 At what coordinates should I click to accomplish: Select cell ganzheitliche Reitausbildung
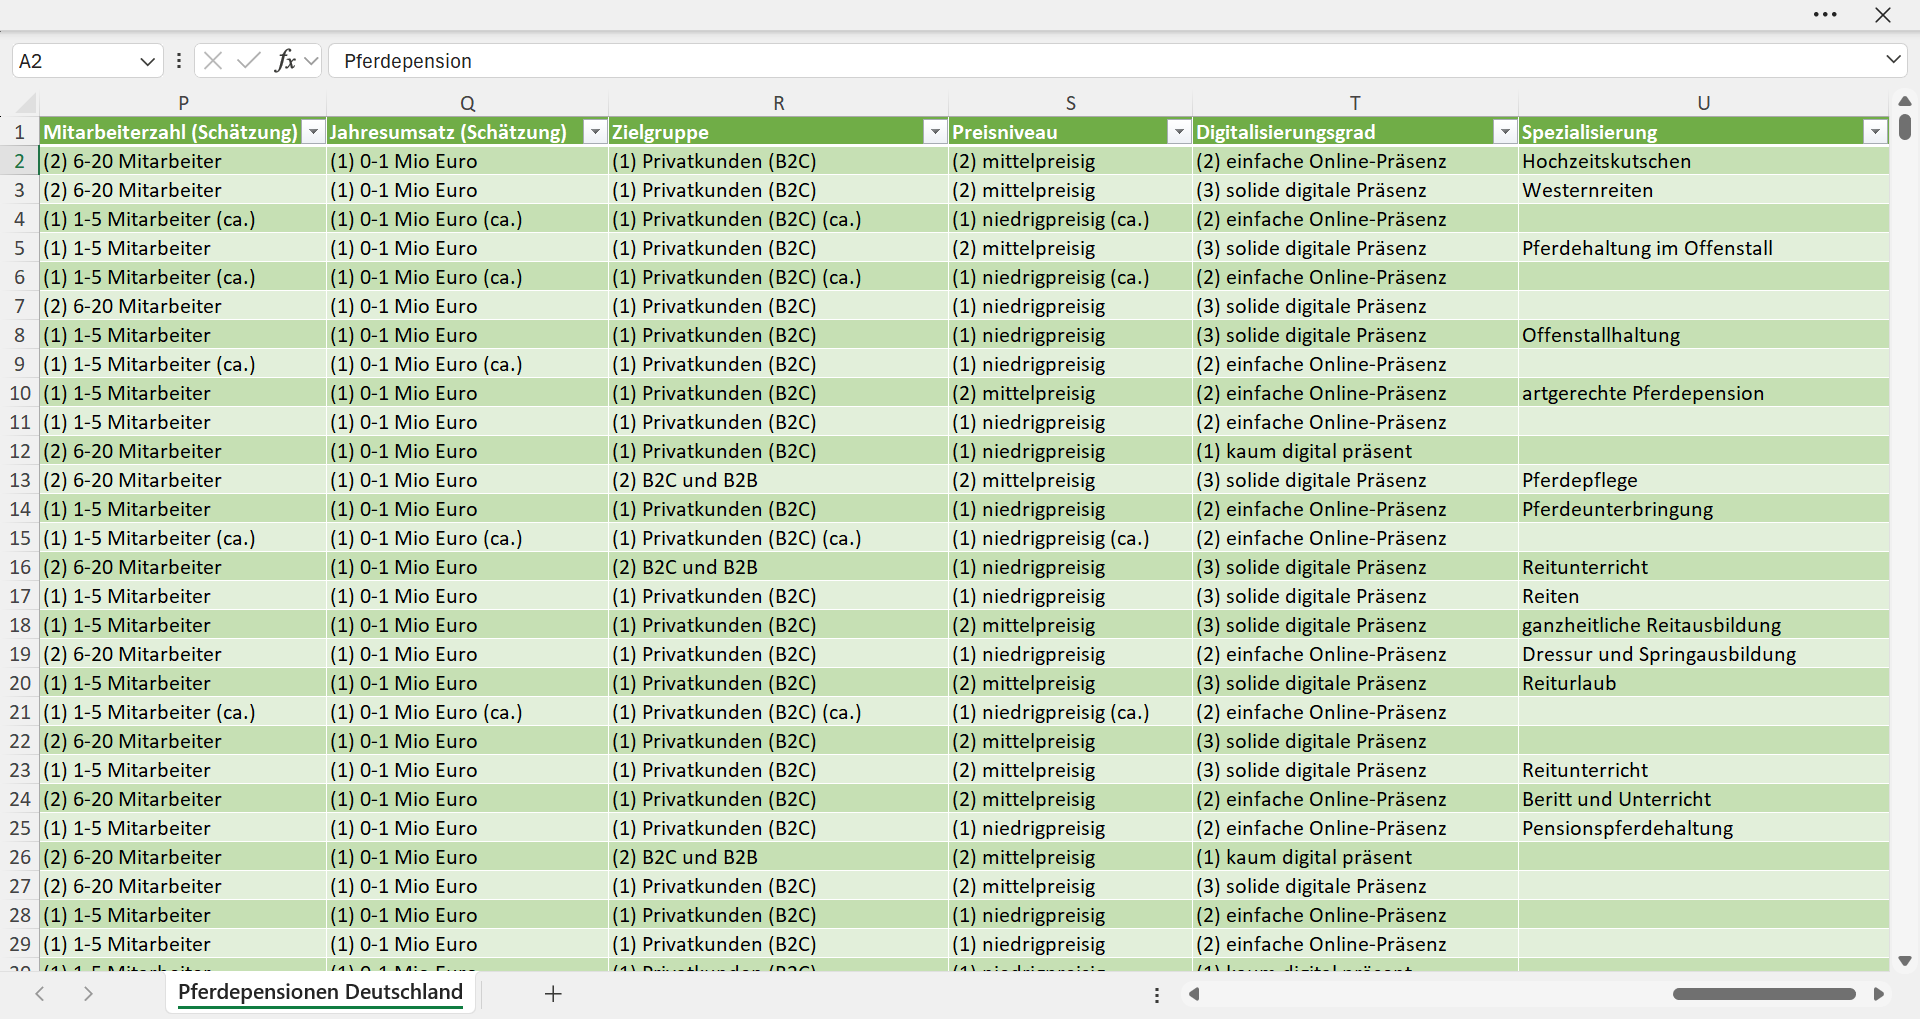(x=1703, y=625)
